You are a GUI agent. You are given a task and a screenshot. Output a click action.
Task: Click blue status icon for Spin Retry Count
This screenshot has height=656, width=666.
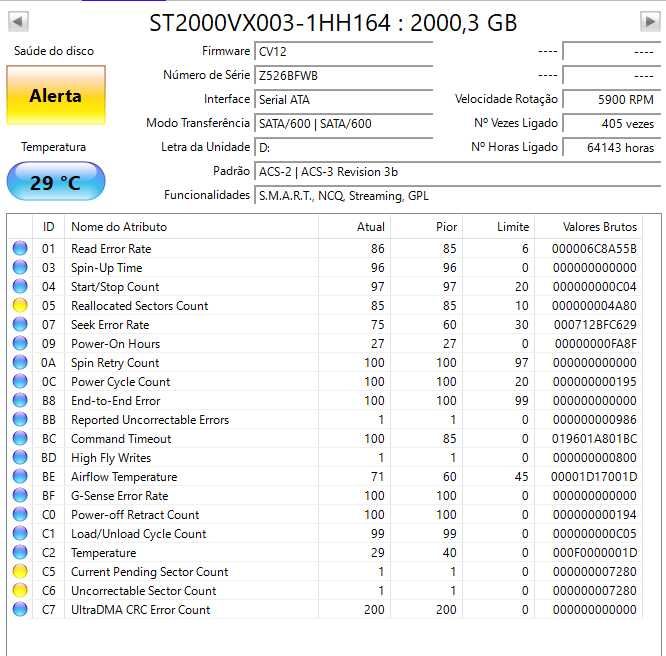(20, 362)
